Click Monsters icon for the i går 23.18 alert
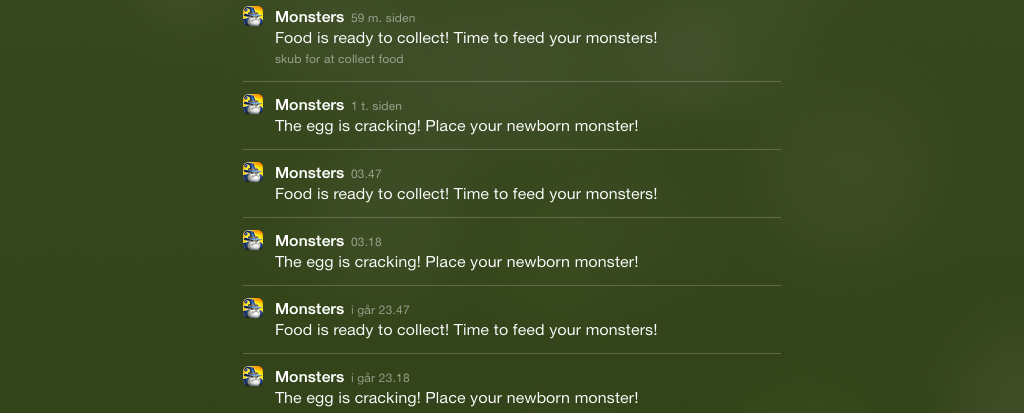Screen dimensions: 1024x413 (x=253, y=376)
